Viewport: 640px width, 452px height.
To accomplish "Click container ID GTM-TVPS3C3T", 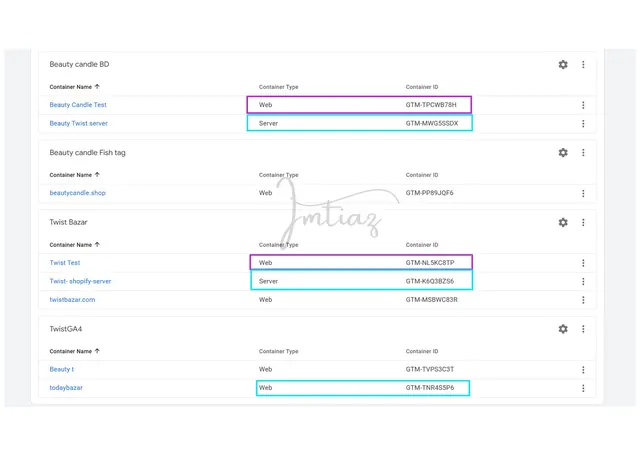I will click(430, 369).
